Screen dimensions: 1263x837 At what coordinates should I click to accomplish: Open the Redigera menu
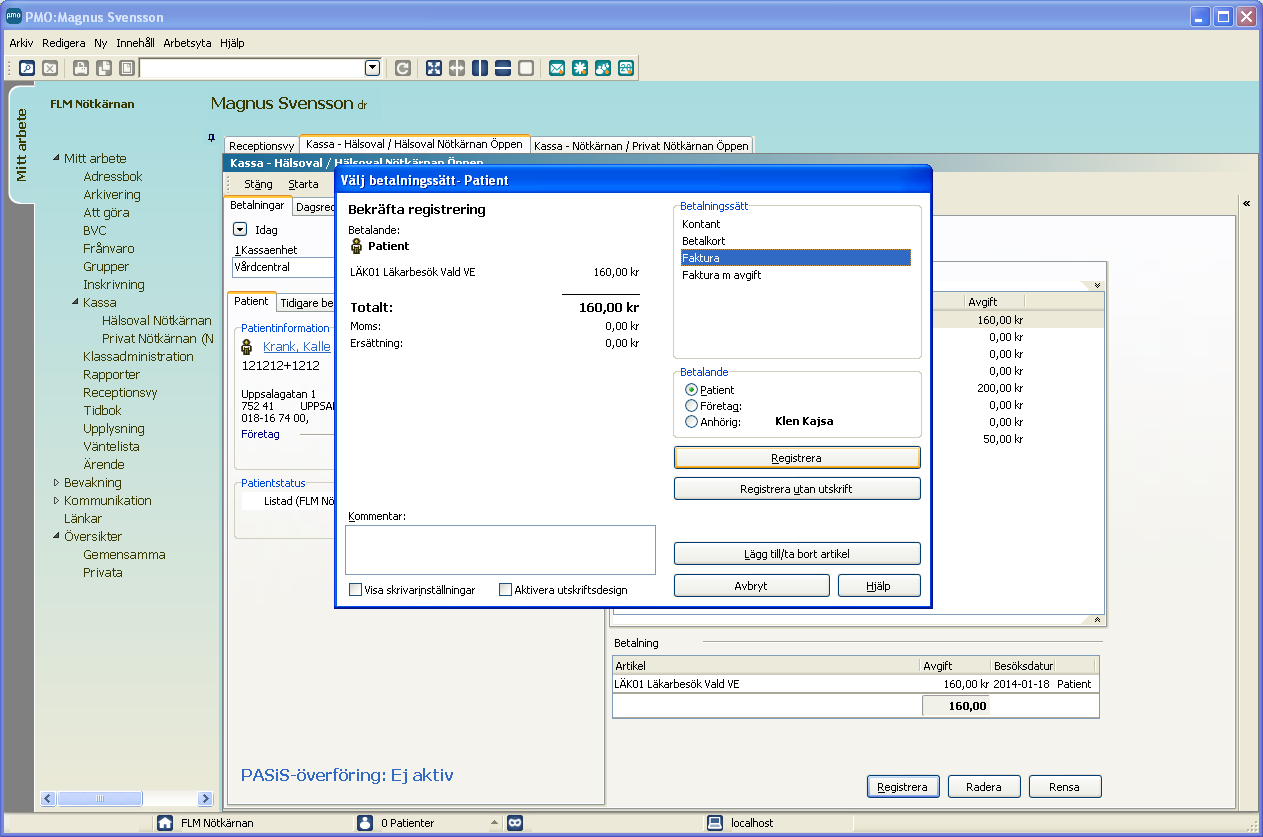point(64,43)
